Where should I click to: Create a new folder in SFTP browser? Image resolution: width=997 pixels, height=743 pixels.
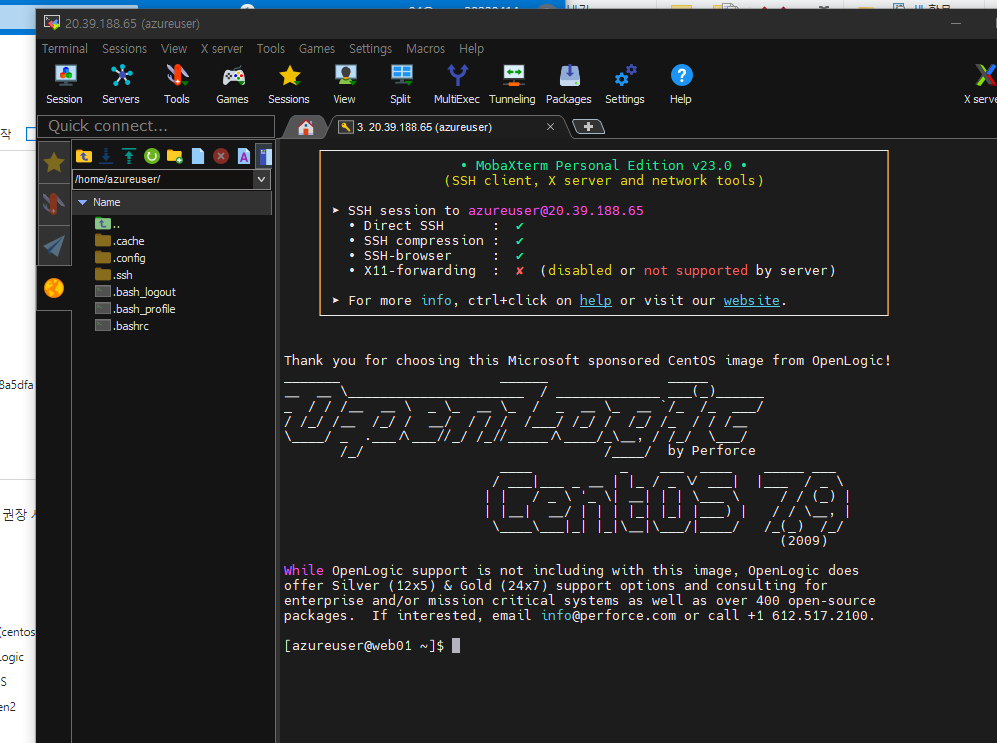(x=175, y=156)
